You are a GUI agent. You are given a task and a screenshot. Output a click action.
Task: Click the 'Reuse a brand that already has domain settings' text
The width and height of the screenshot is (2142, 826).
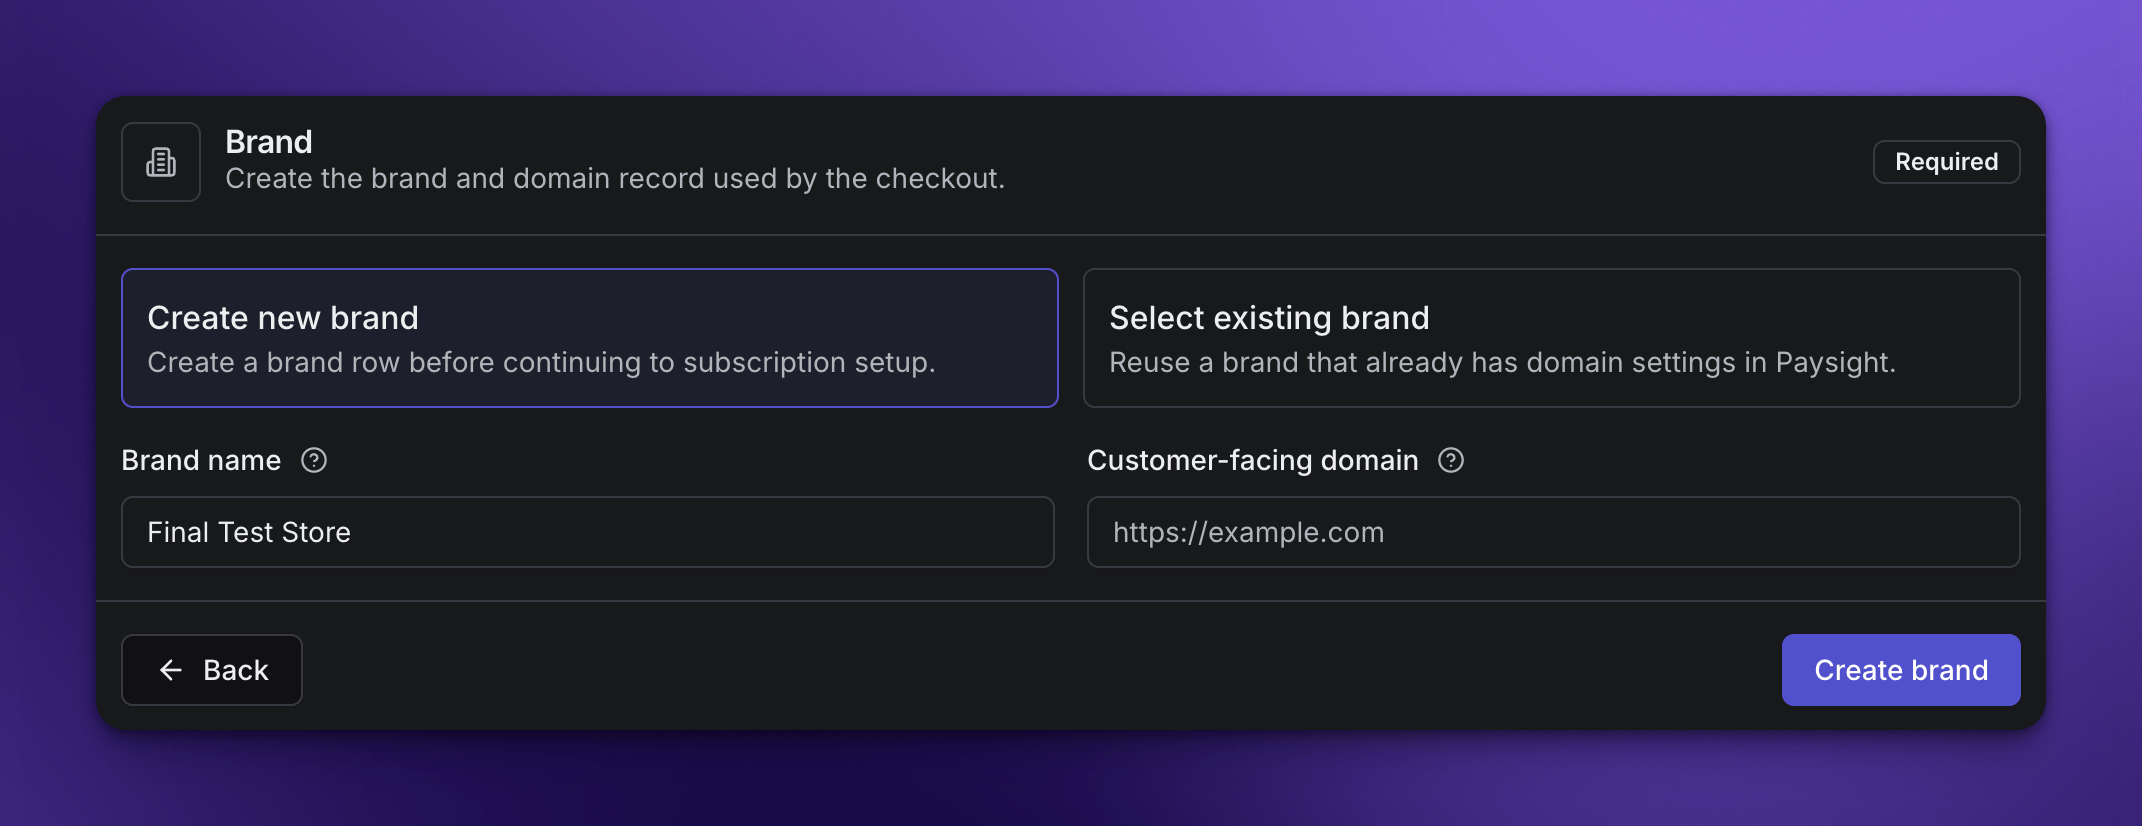click(1503, 362)
